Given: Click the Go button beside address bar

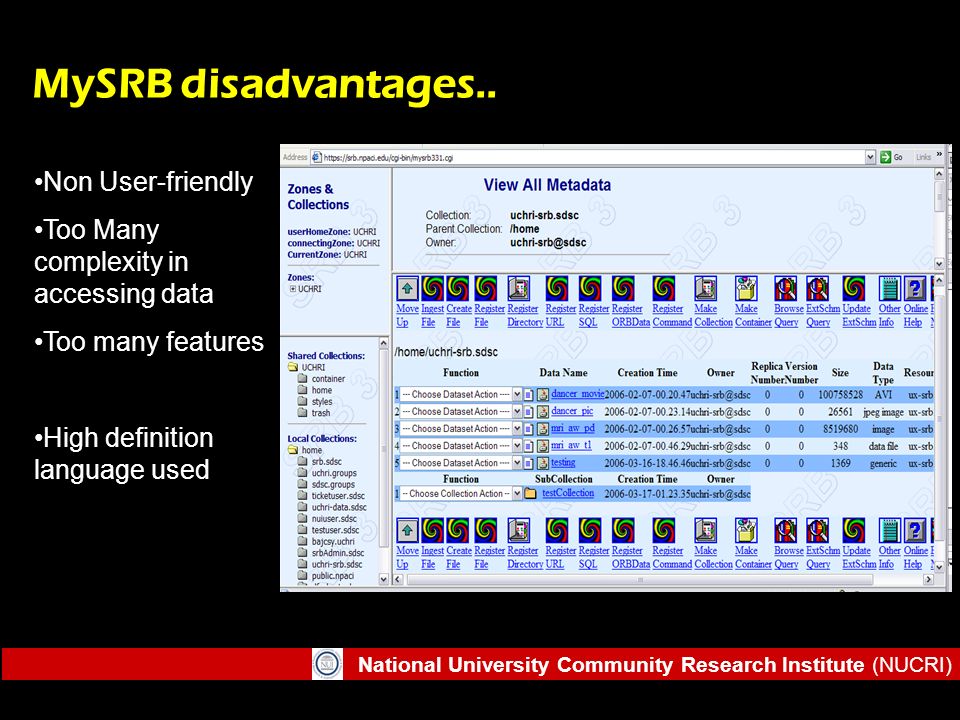Looking at the screenshot, I should coord(892,157).
